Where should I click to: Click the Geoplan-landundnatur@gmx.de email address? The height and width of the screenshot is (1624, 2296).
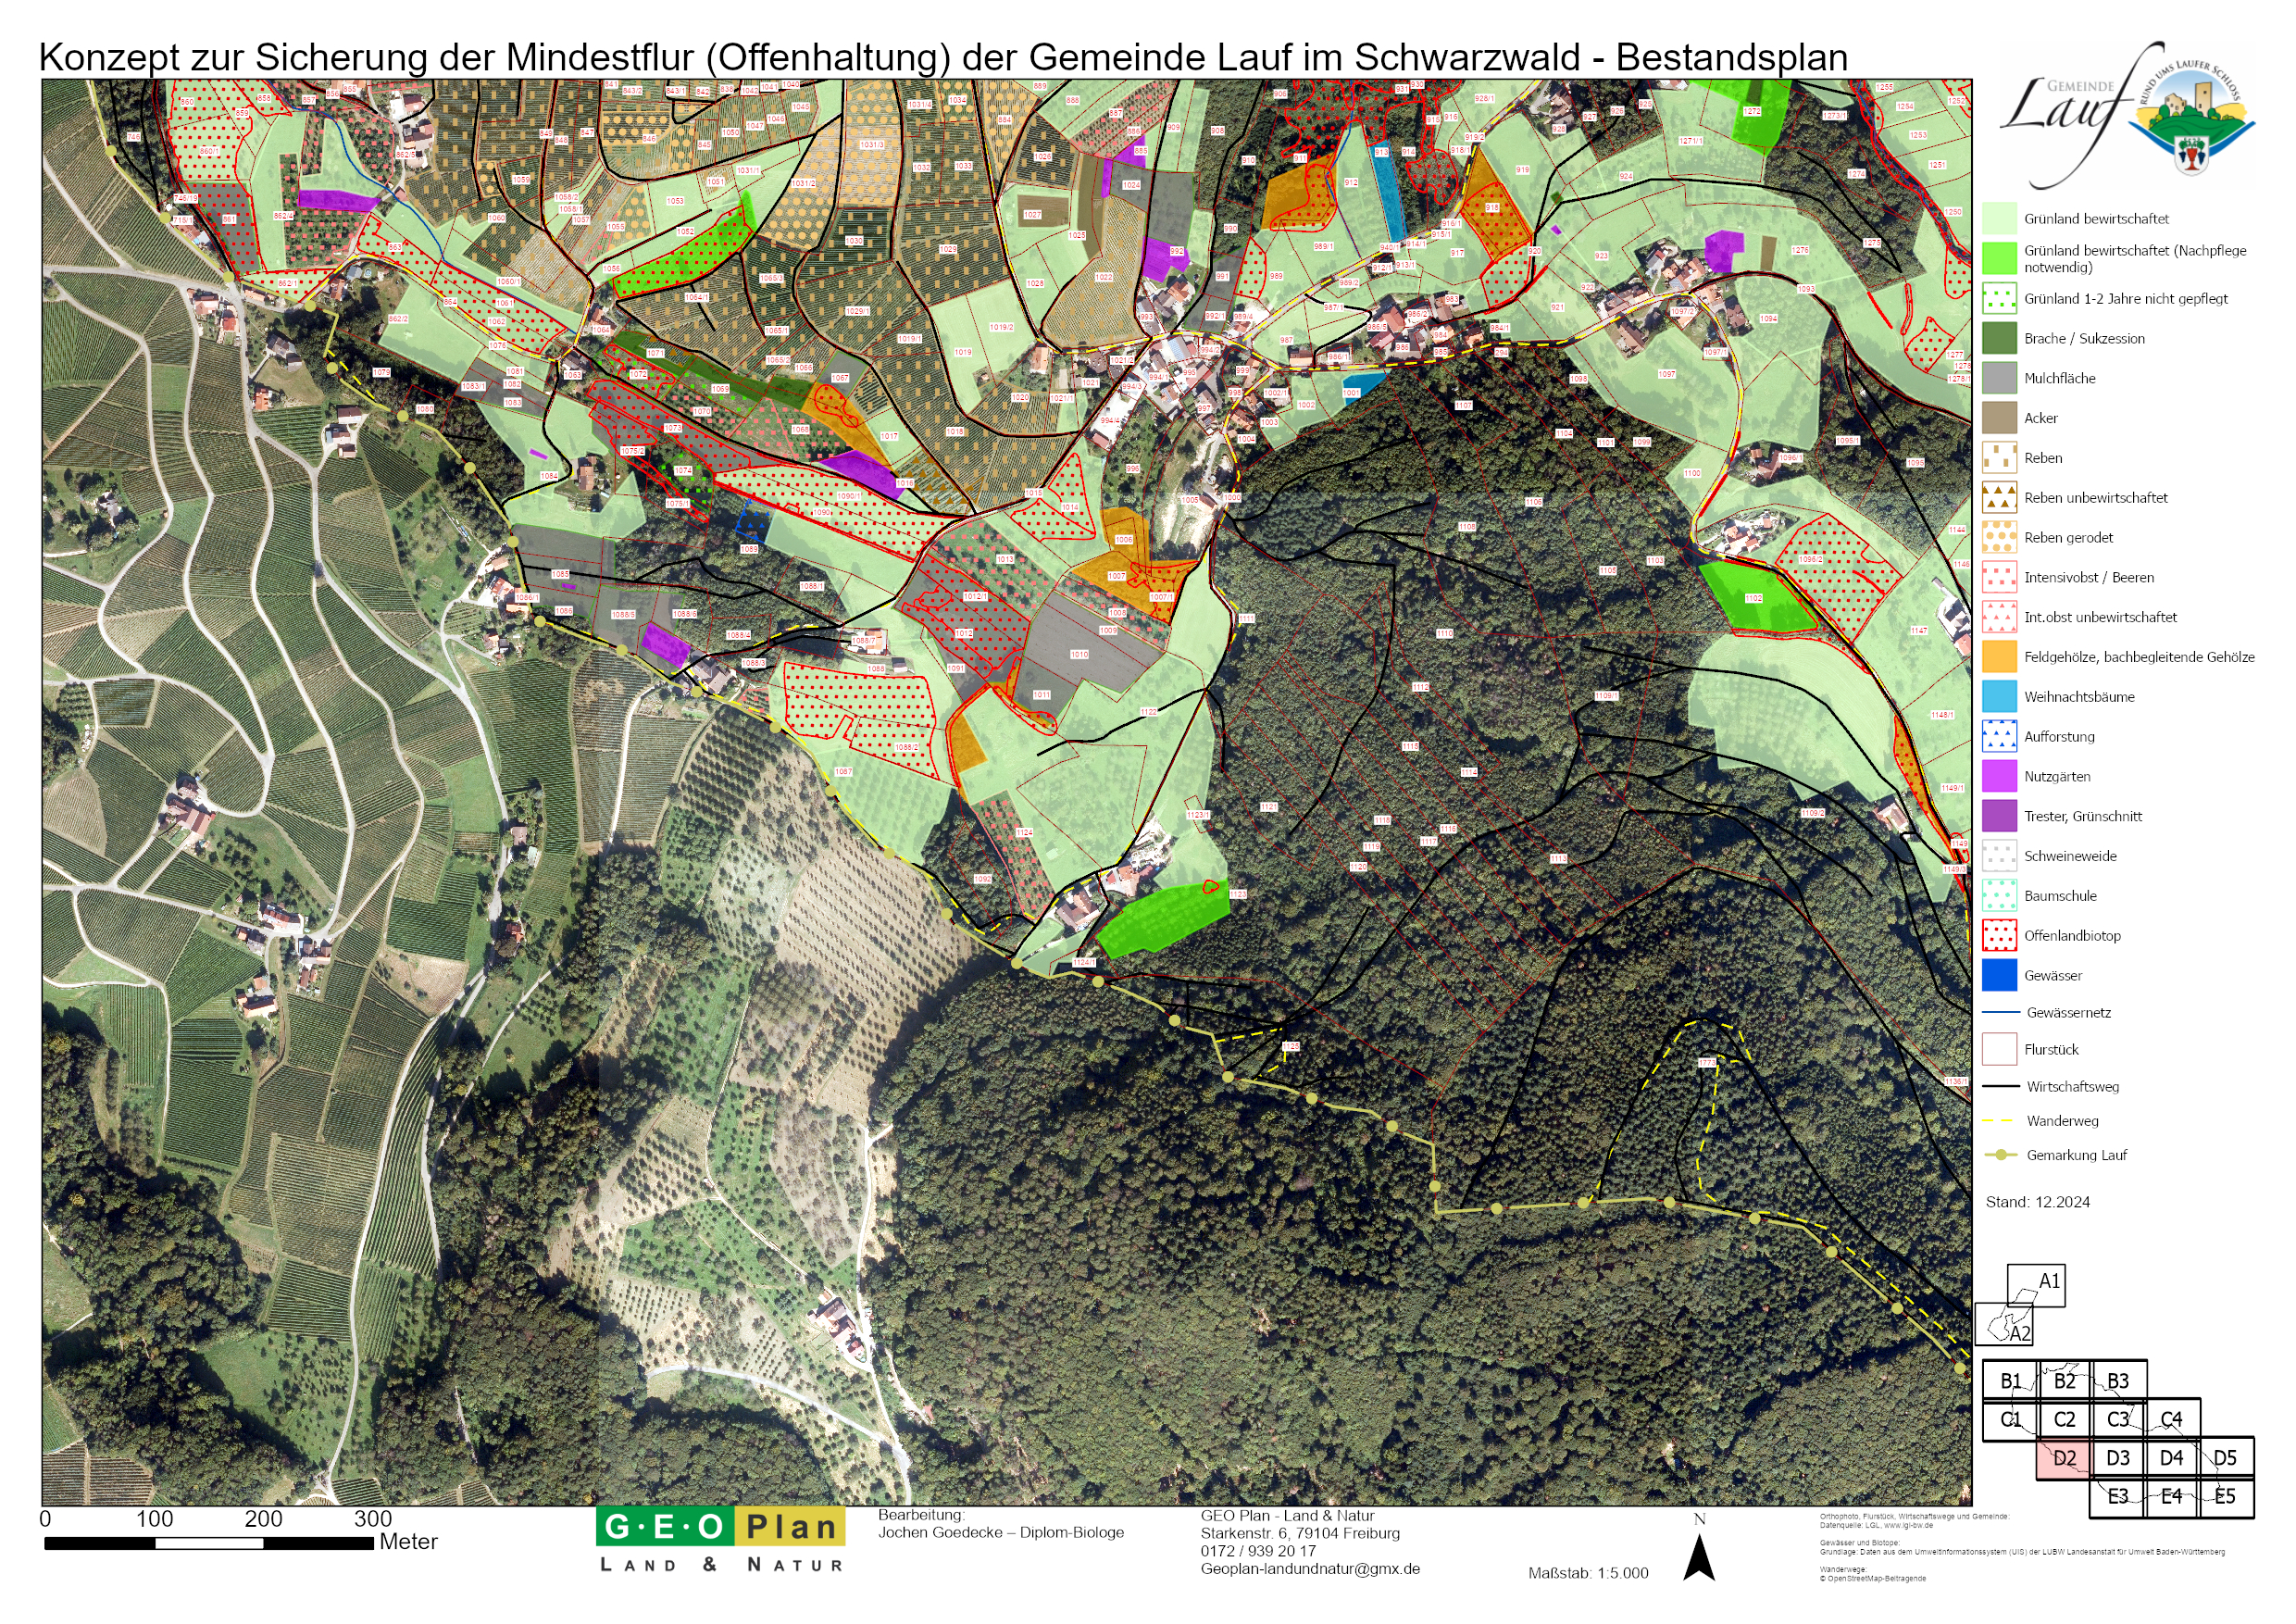click(1310, 1569)
